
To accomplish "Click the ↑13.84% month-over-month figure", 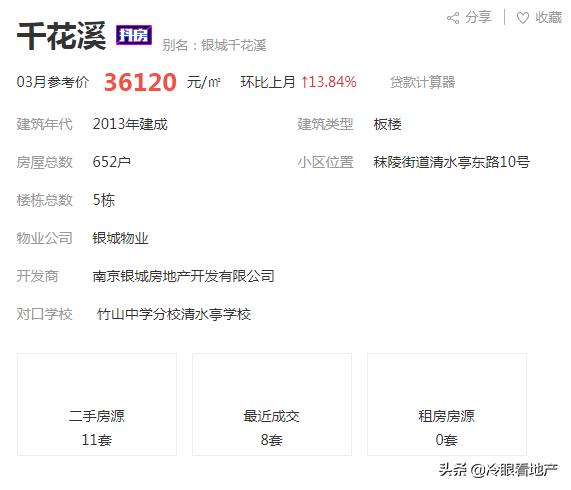I will 329,82.
